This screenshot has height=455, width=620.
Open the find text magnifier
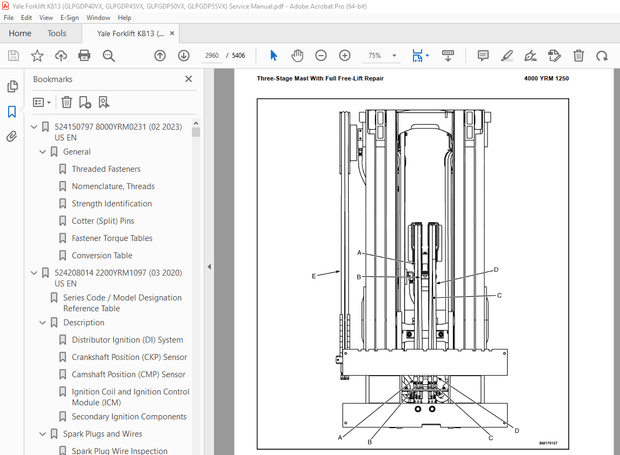point(108,56)
